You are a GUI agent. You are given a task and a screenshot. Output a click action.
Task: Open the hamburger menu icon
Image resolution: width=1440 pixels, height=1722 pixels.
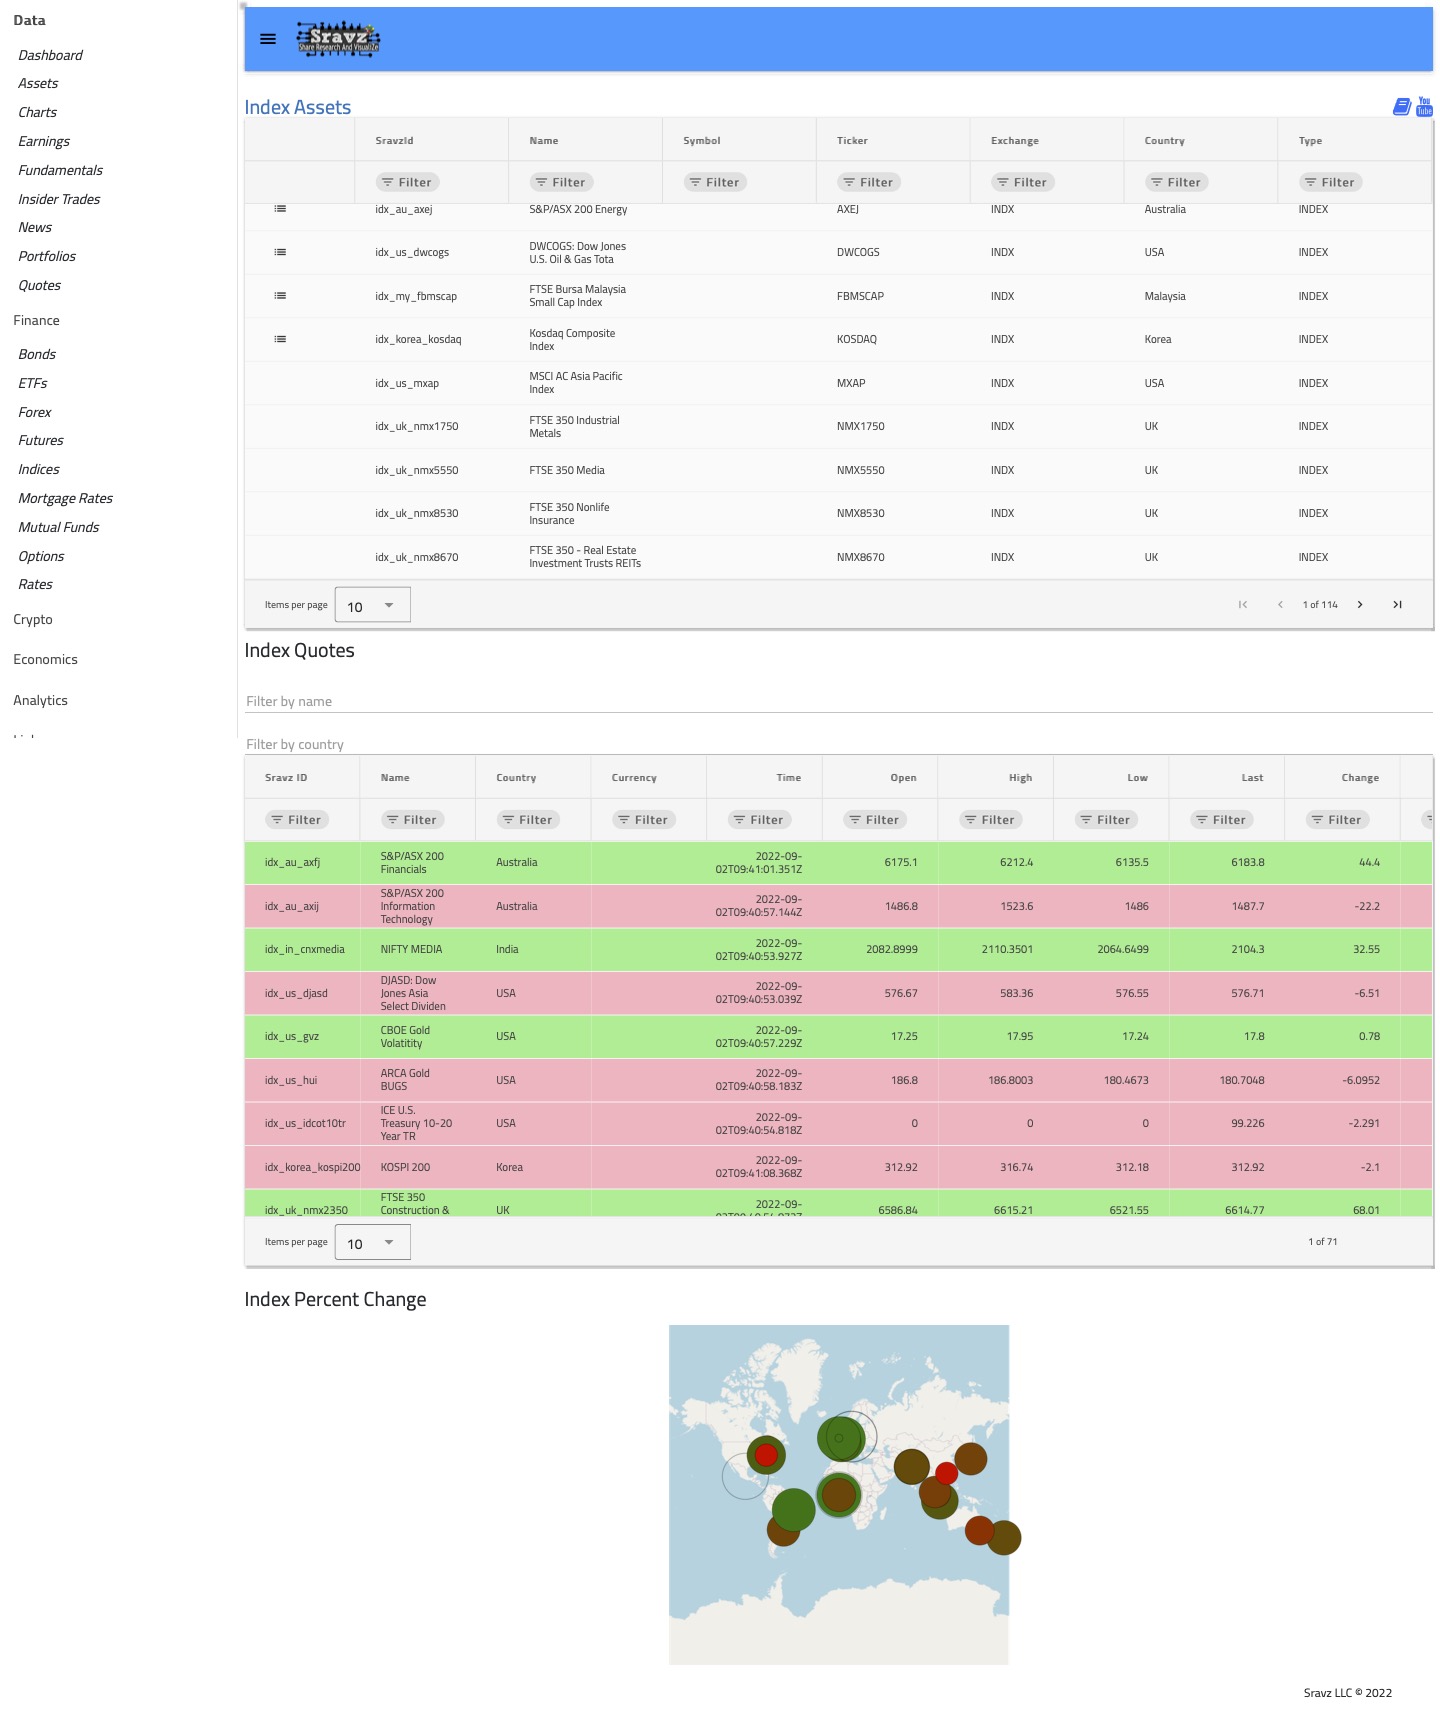[268, 39]
